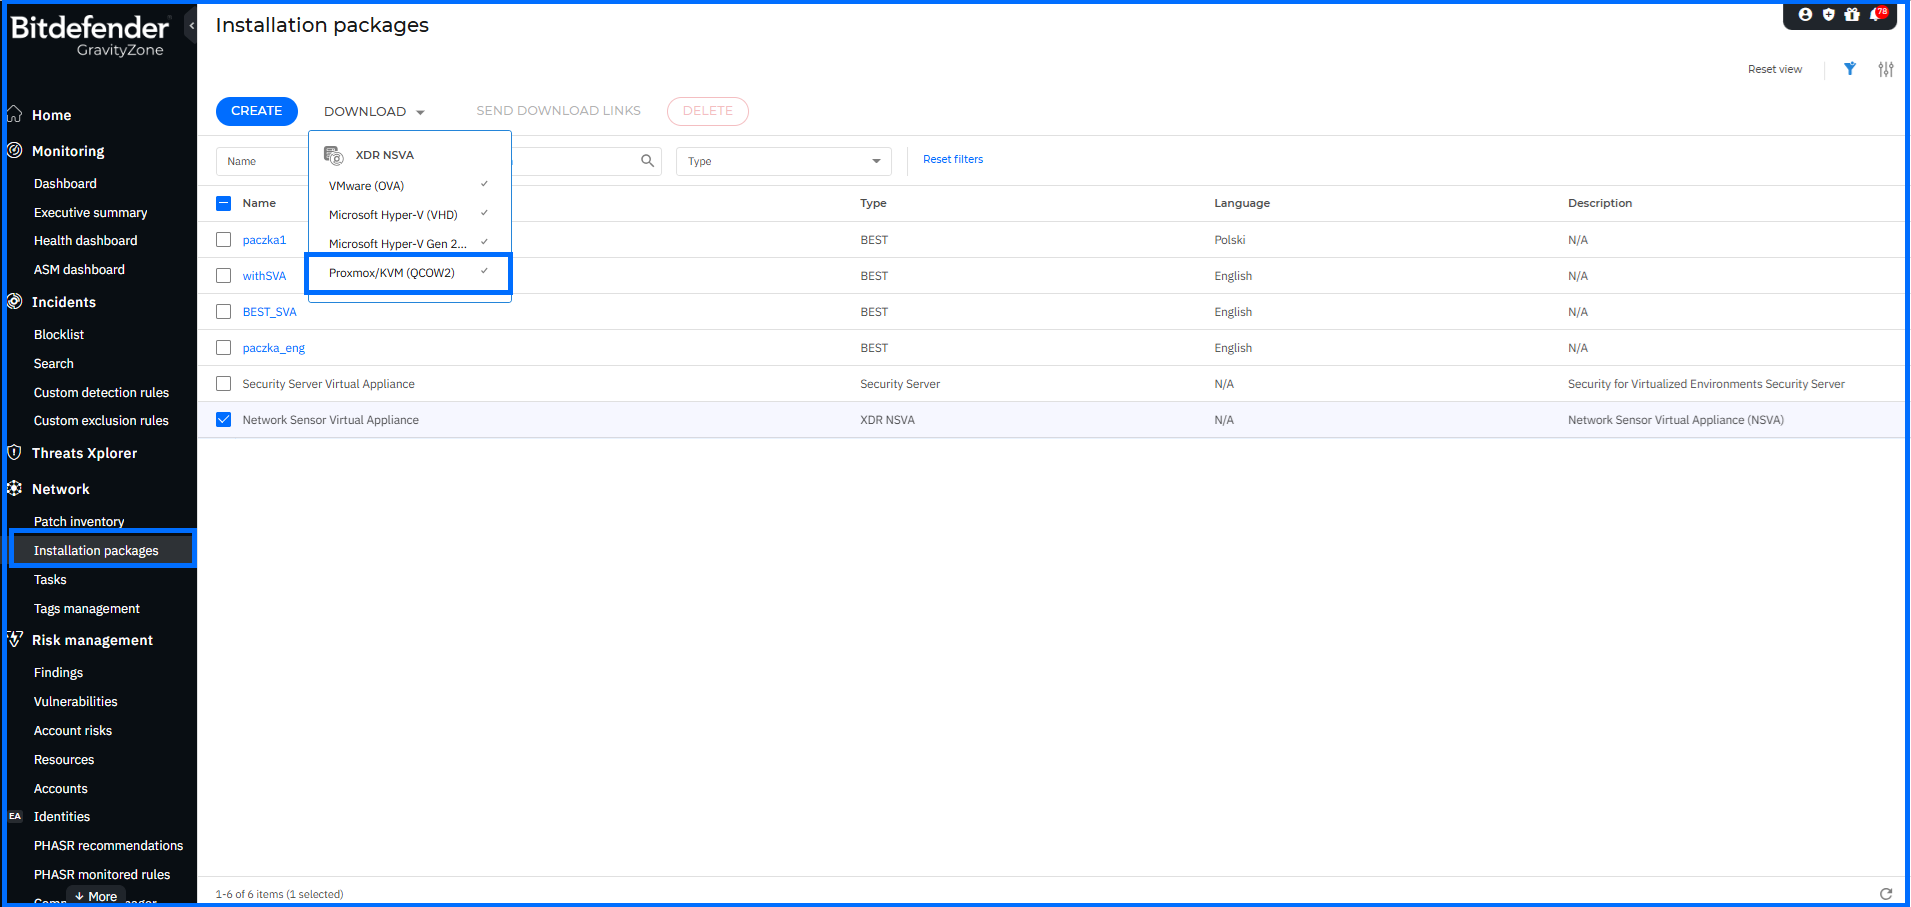Click the Home sidebar icon
This screenshot has height=907, width=1911.
click(15, 114)
